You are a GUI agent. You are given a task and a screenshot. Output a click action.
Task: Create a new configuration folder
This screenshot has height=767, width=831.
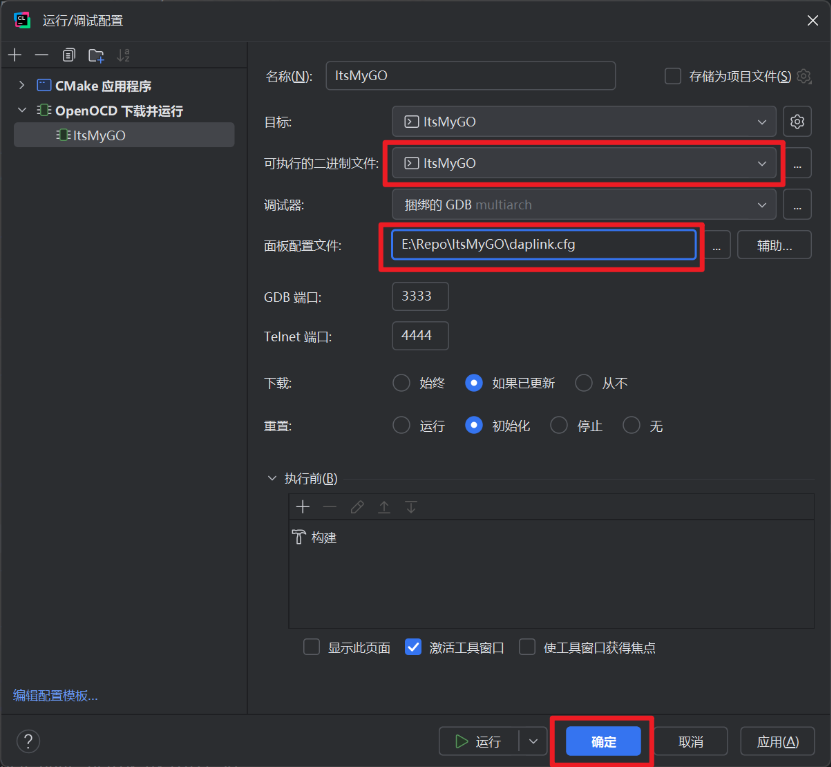click(96, 55)
